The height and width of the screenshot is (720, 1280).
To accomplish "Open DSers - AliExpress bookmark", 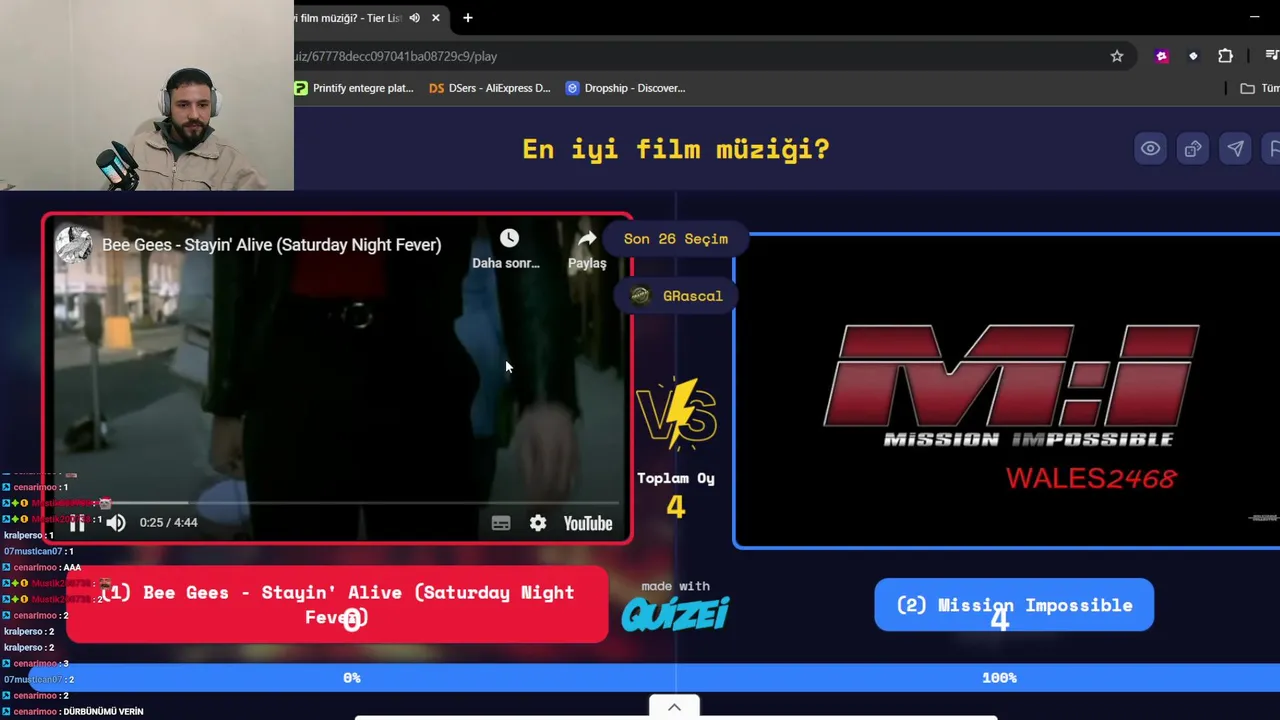I will click(490, 88).
